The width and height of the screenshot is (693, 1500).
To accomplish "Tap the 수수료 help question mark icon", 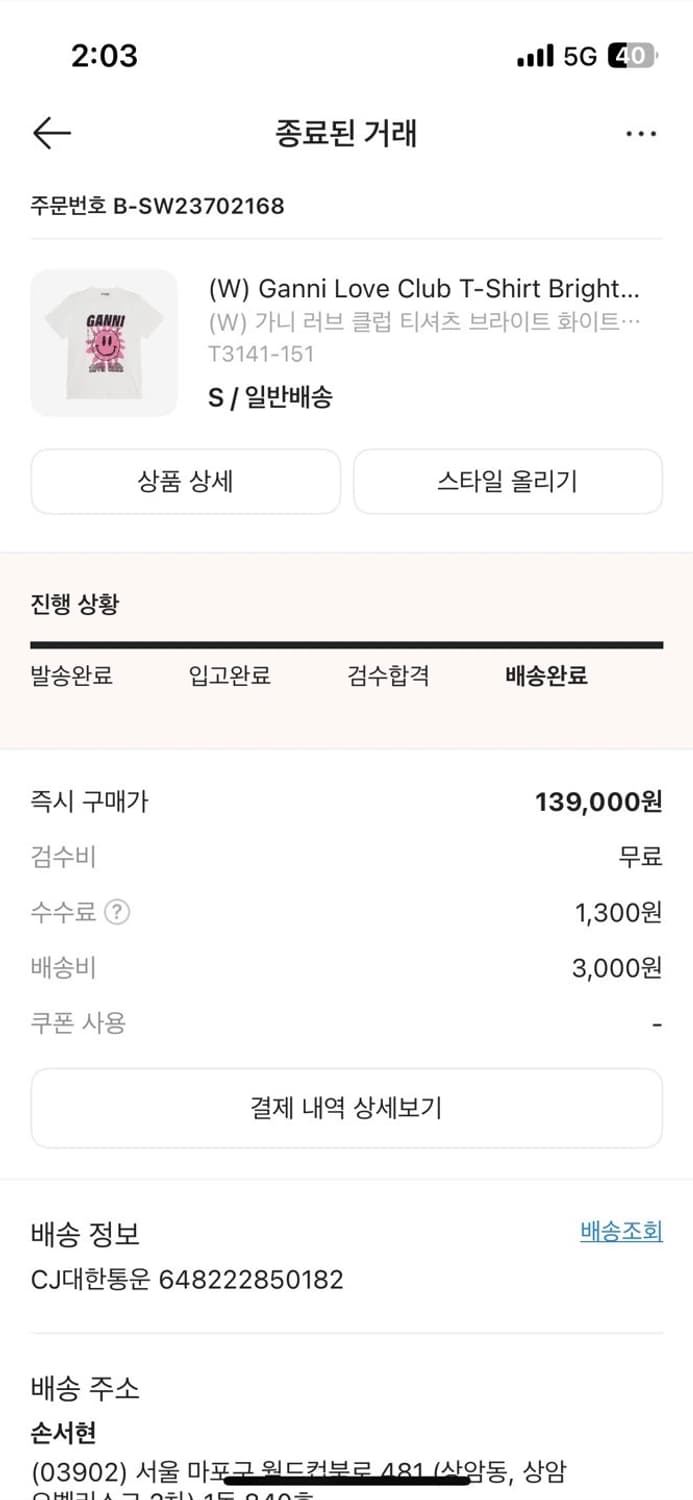I will point(118,912).
